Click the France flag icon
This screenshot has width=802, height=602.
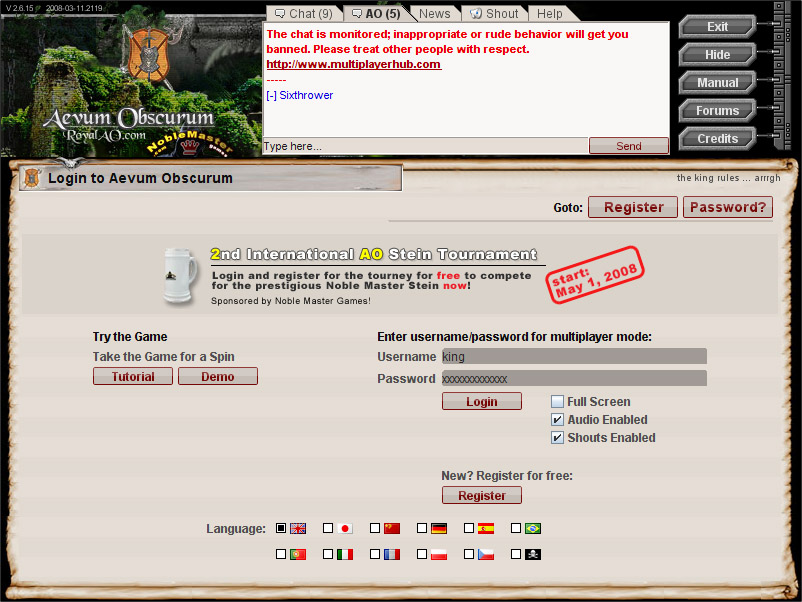coord(392,554)
